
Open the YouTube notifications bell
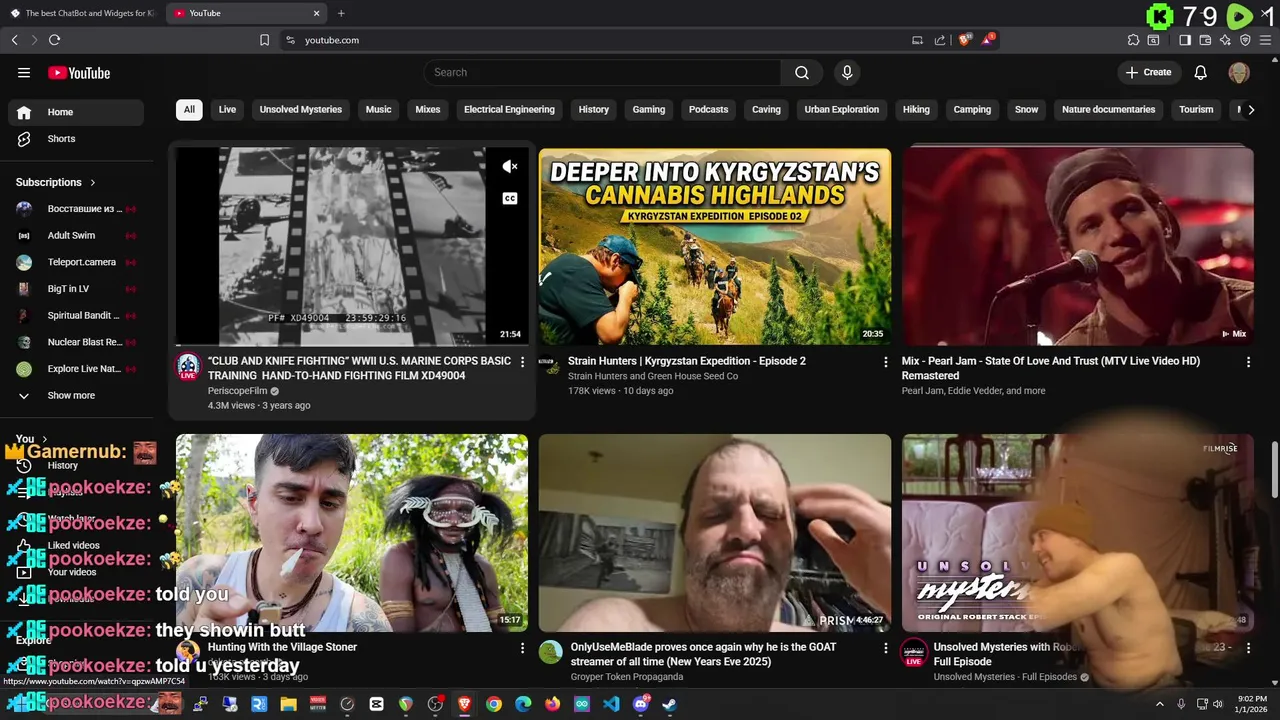1201,72
